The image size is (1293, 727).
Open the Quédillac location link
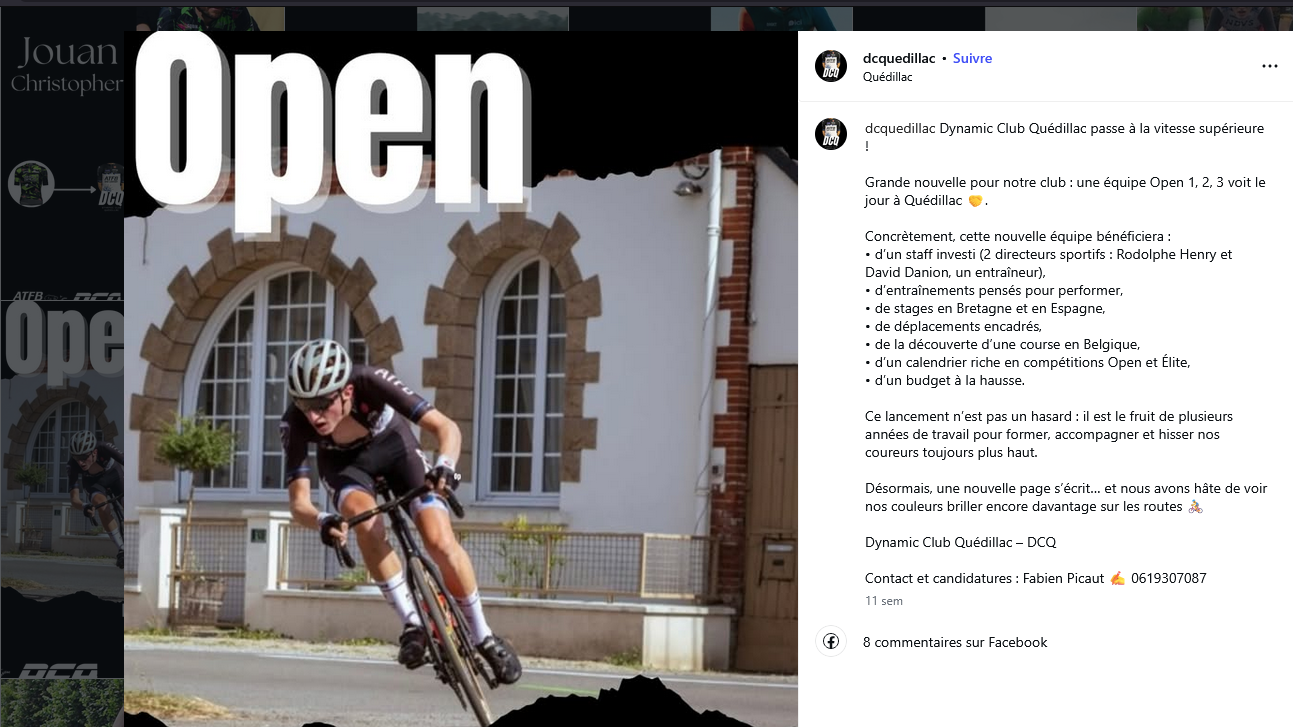coord(888,77)
